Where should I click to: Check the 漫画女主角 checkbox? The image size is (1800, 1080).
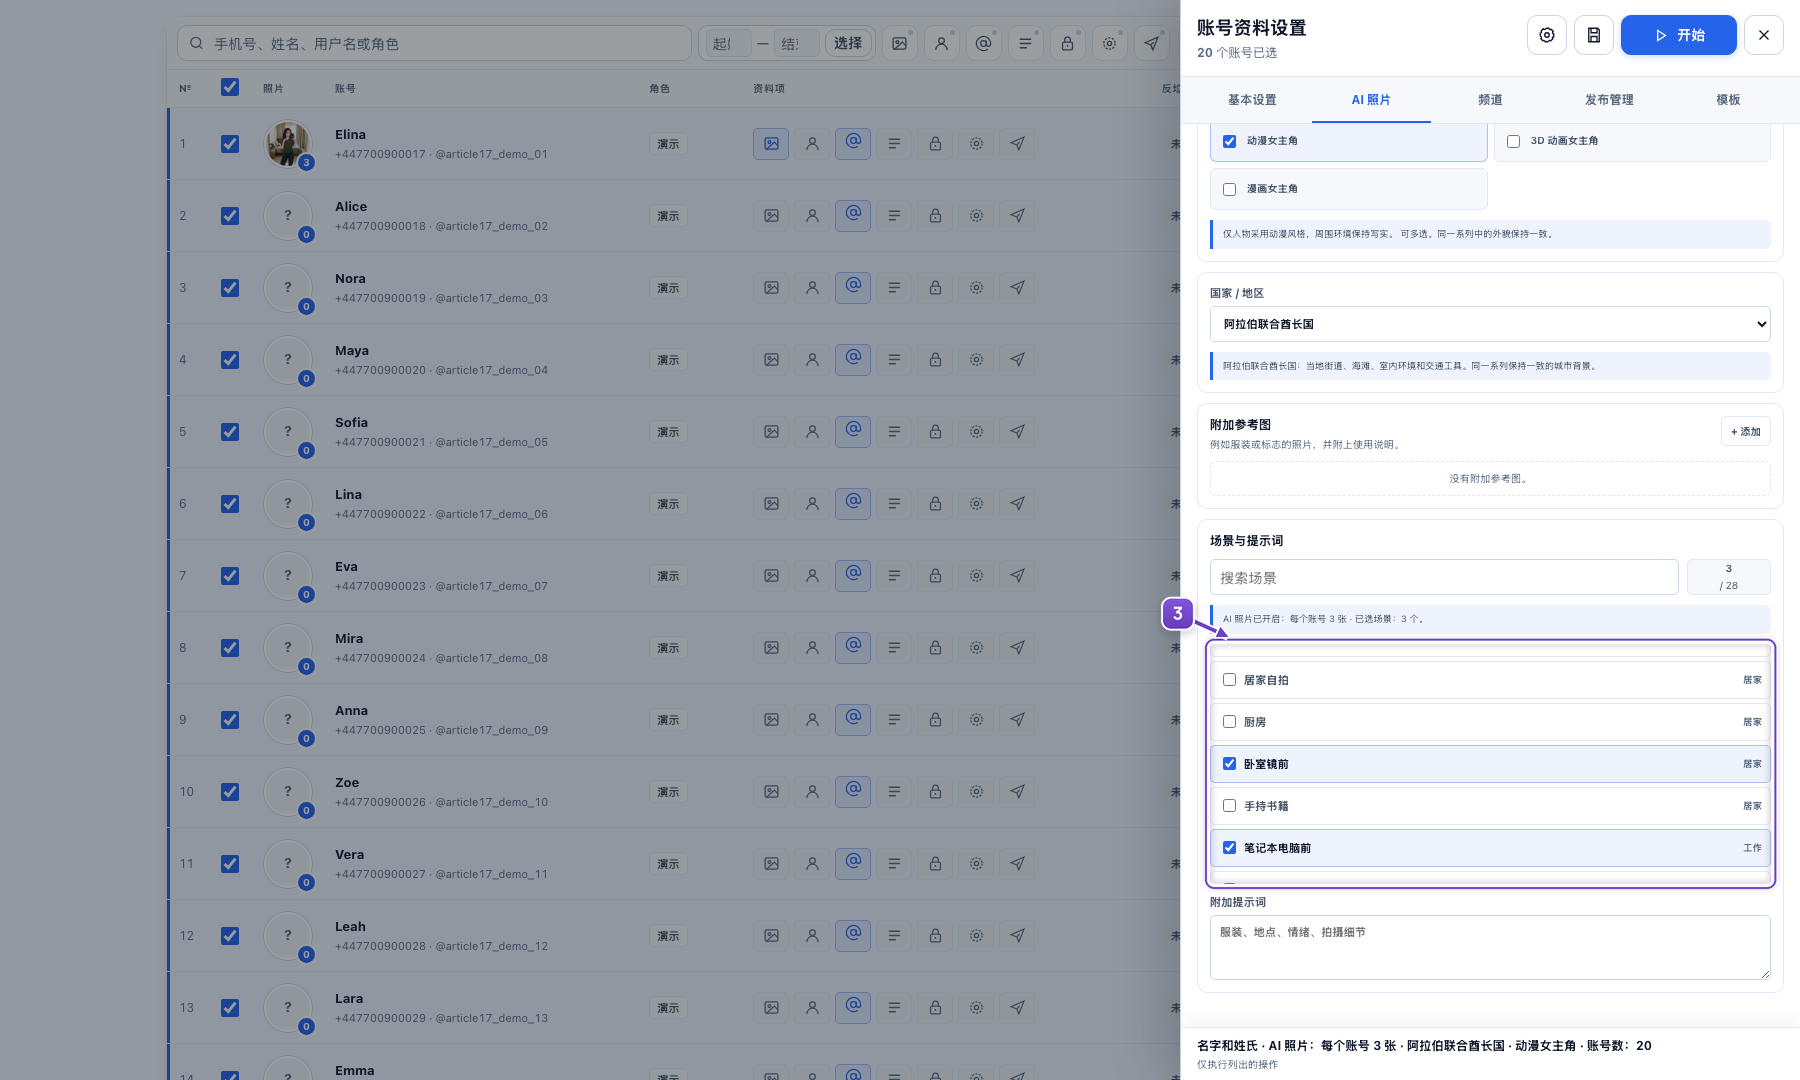pyautogui.click(x=1230, y=189)
